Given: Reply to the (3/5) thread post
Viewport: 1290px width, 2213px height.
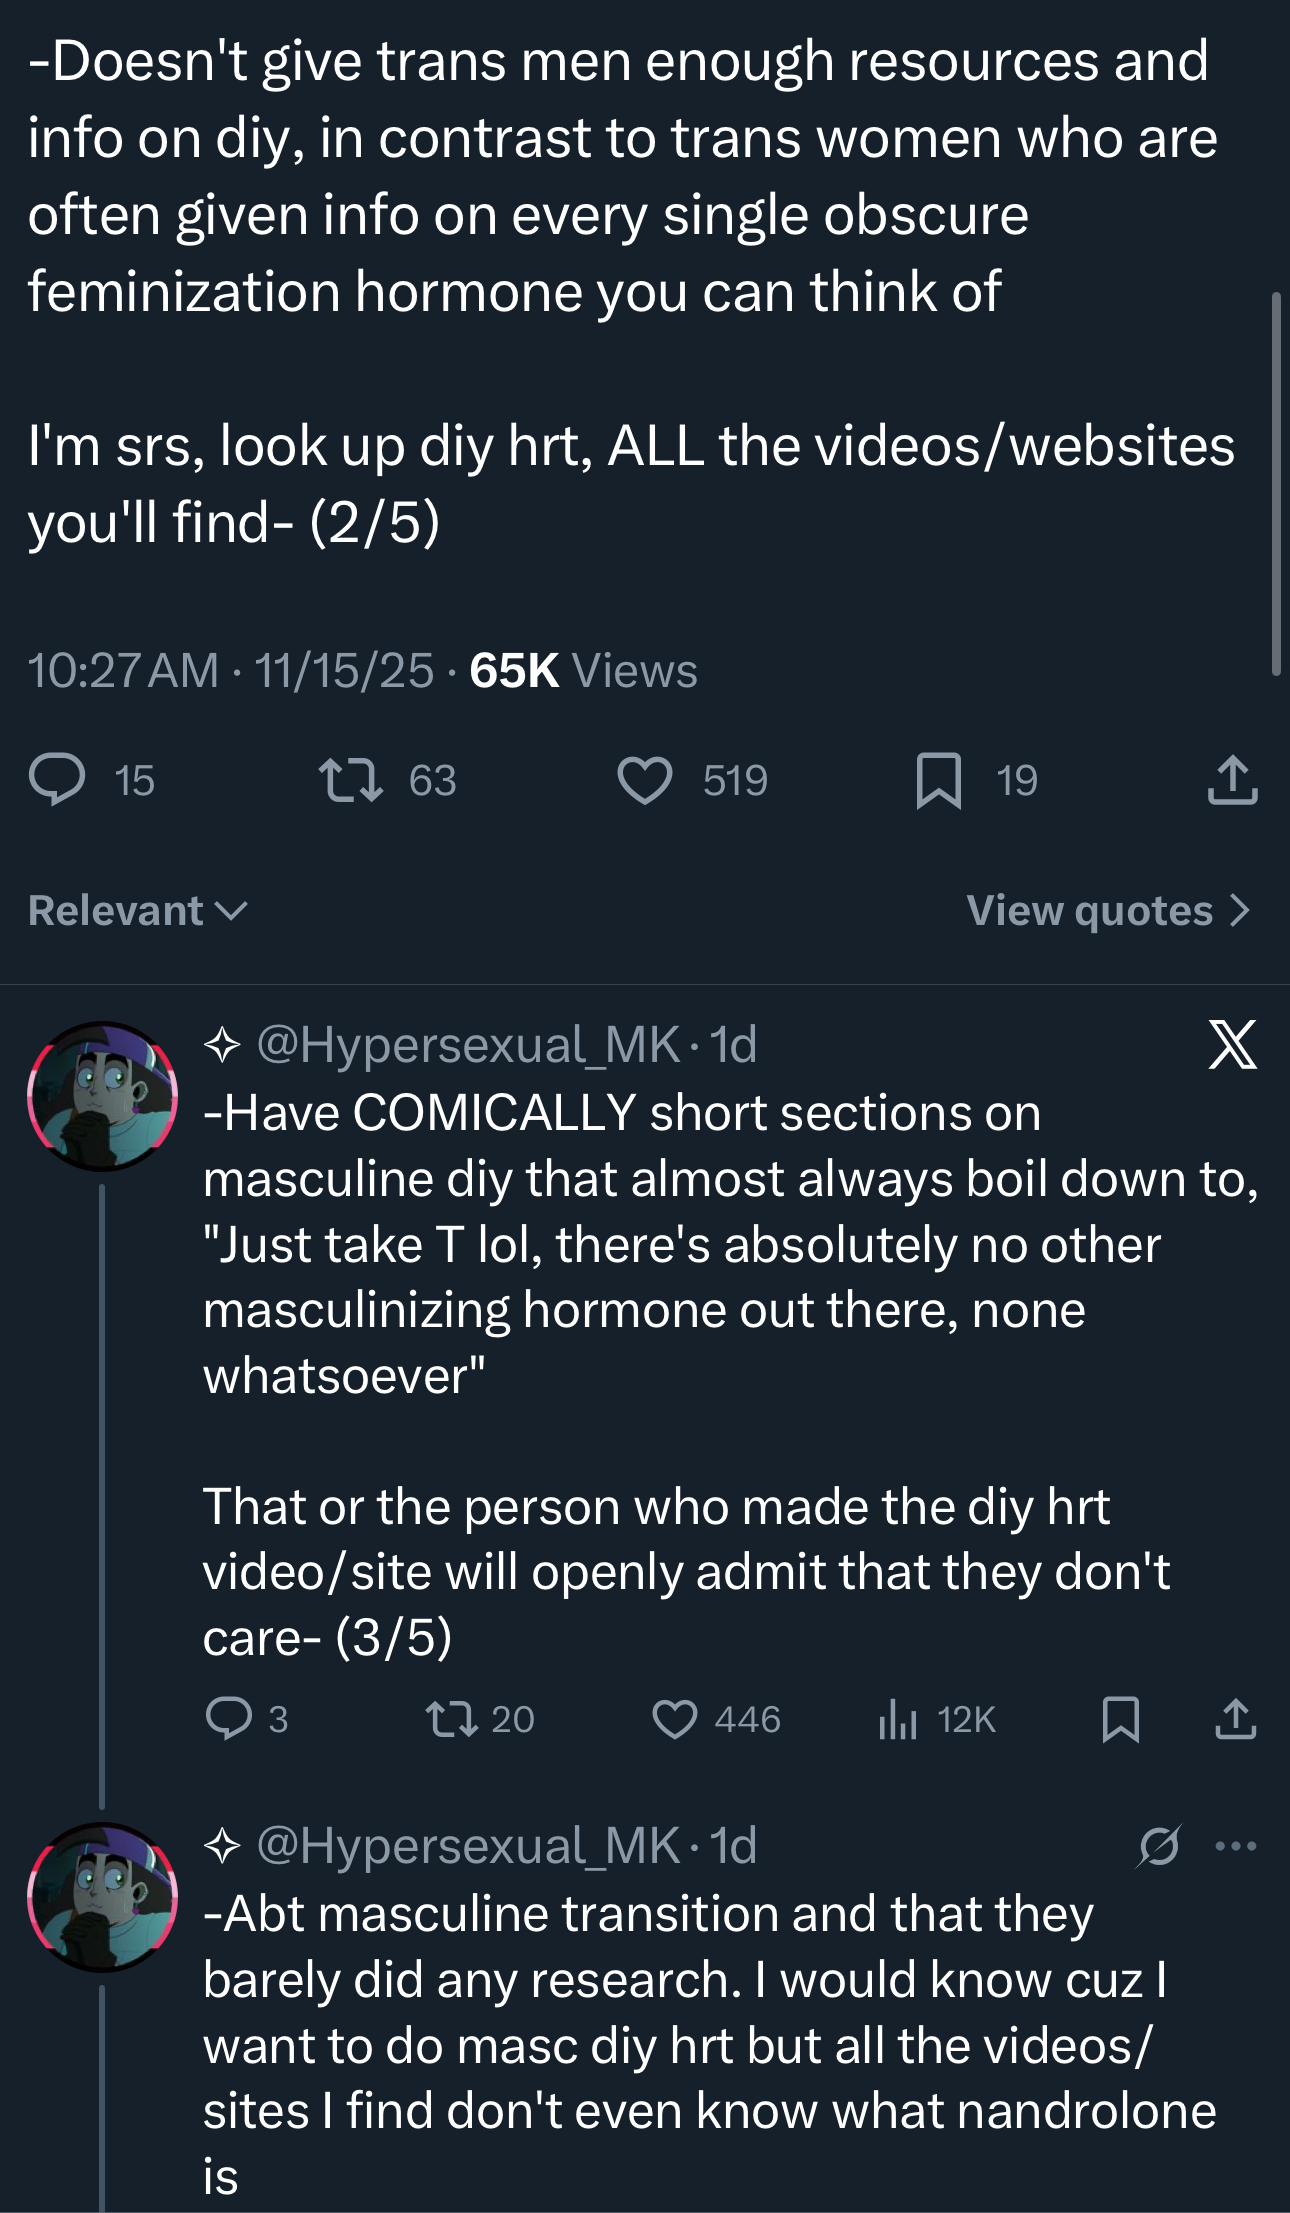Looking at the screenshot, I should coord(228,1719).
